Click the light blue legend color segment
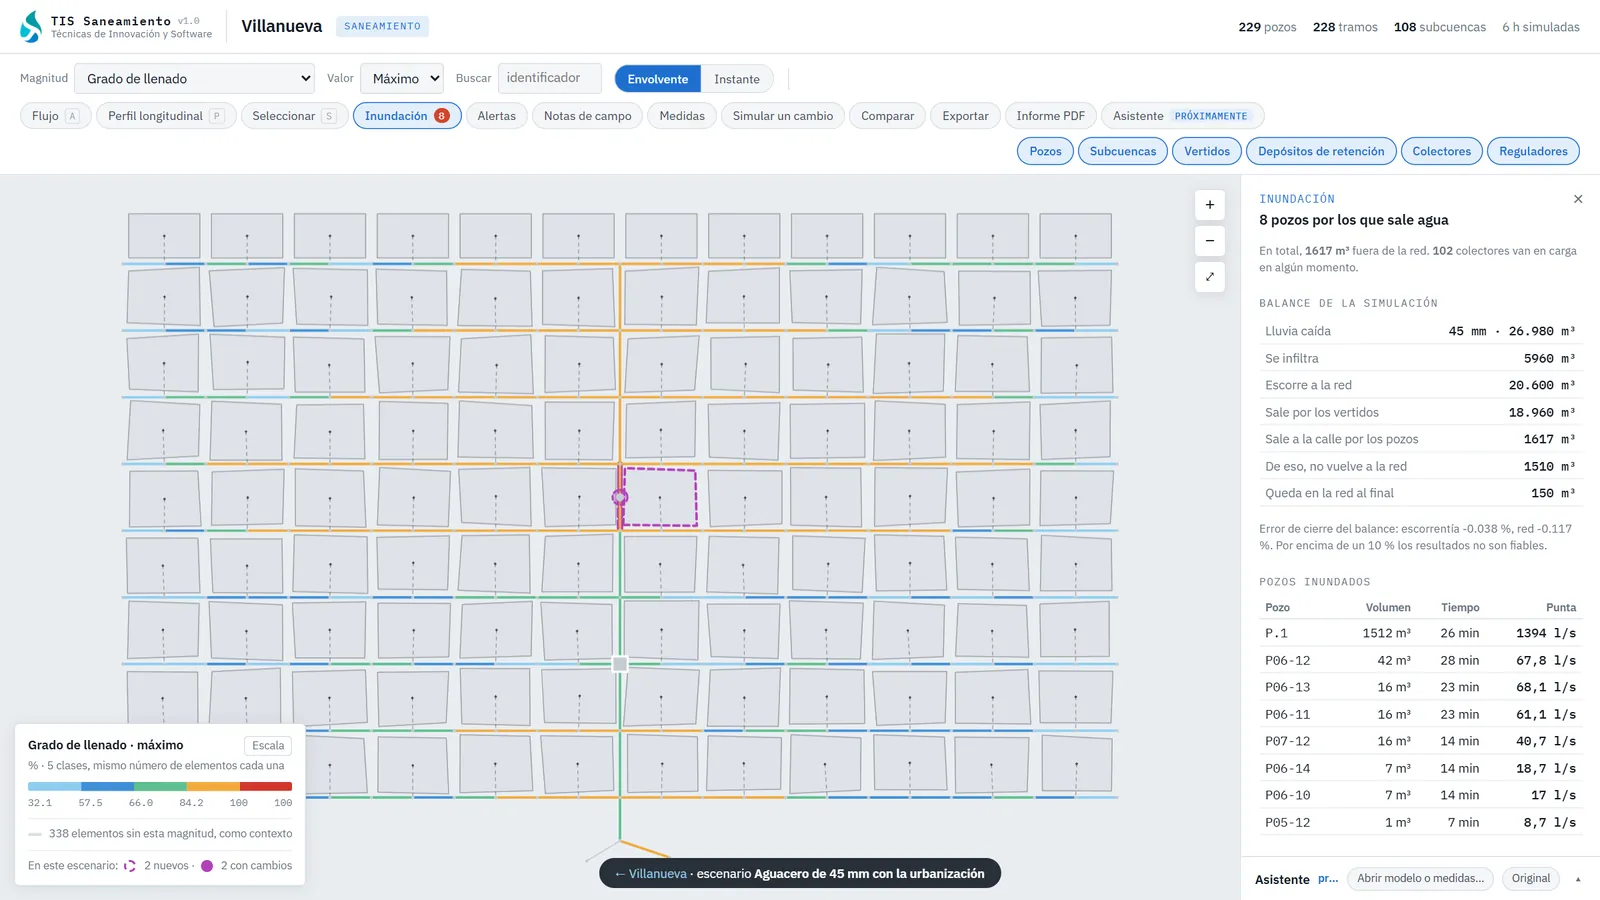This screenshot has width=1600, height=900. [54, 786]
